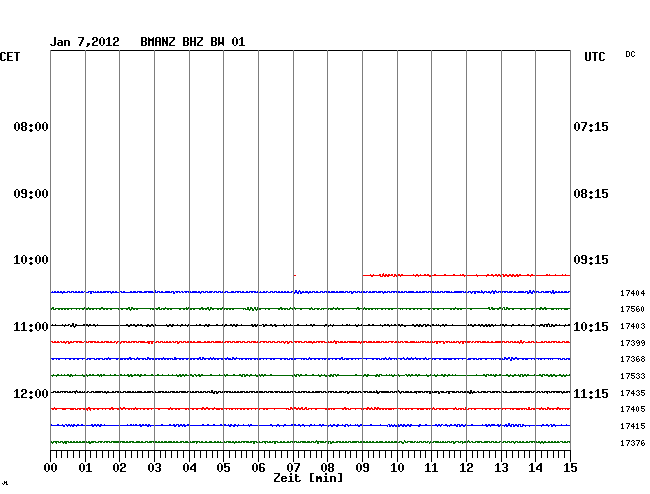The image size is (650, 494).
Task: Click the blue seismic trace with DC 17415
Action: click(310, 425)
